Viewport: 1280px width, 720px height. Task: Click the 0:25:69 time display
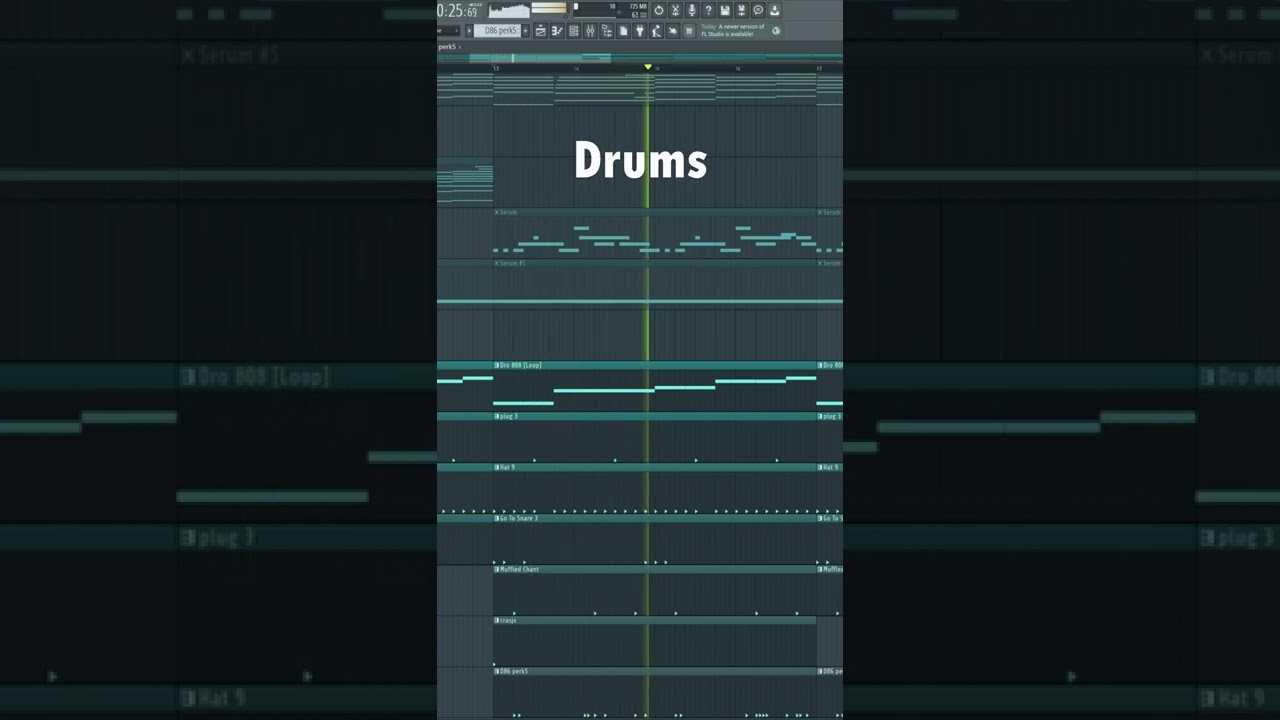click(459, 11)
